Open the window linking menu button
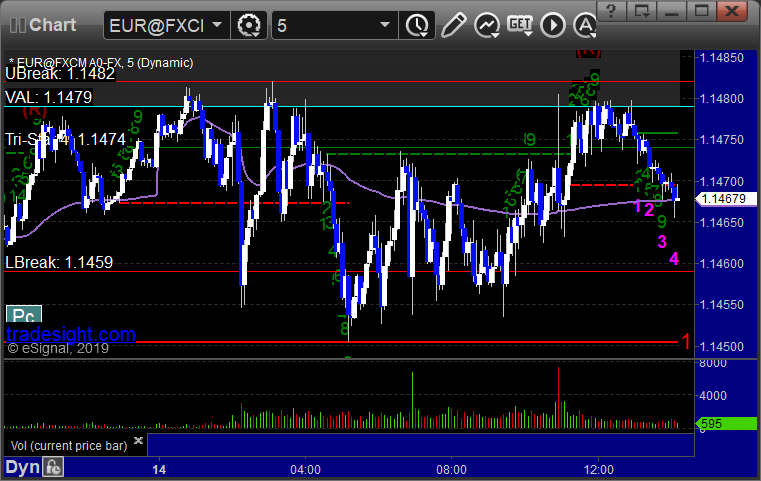The width and height of the screenshot is (761, 481). [x=641, y=10]
